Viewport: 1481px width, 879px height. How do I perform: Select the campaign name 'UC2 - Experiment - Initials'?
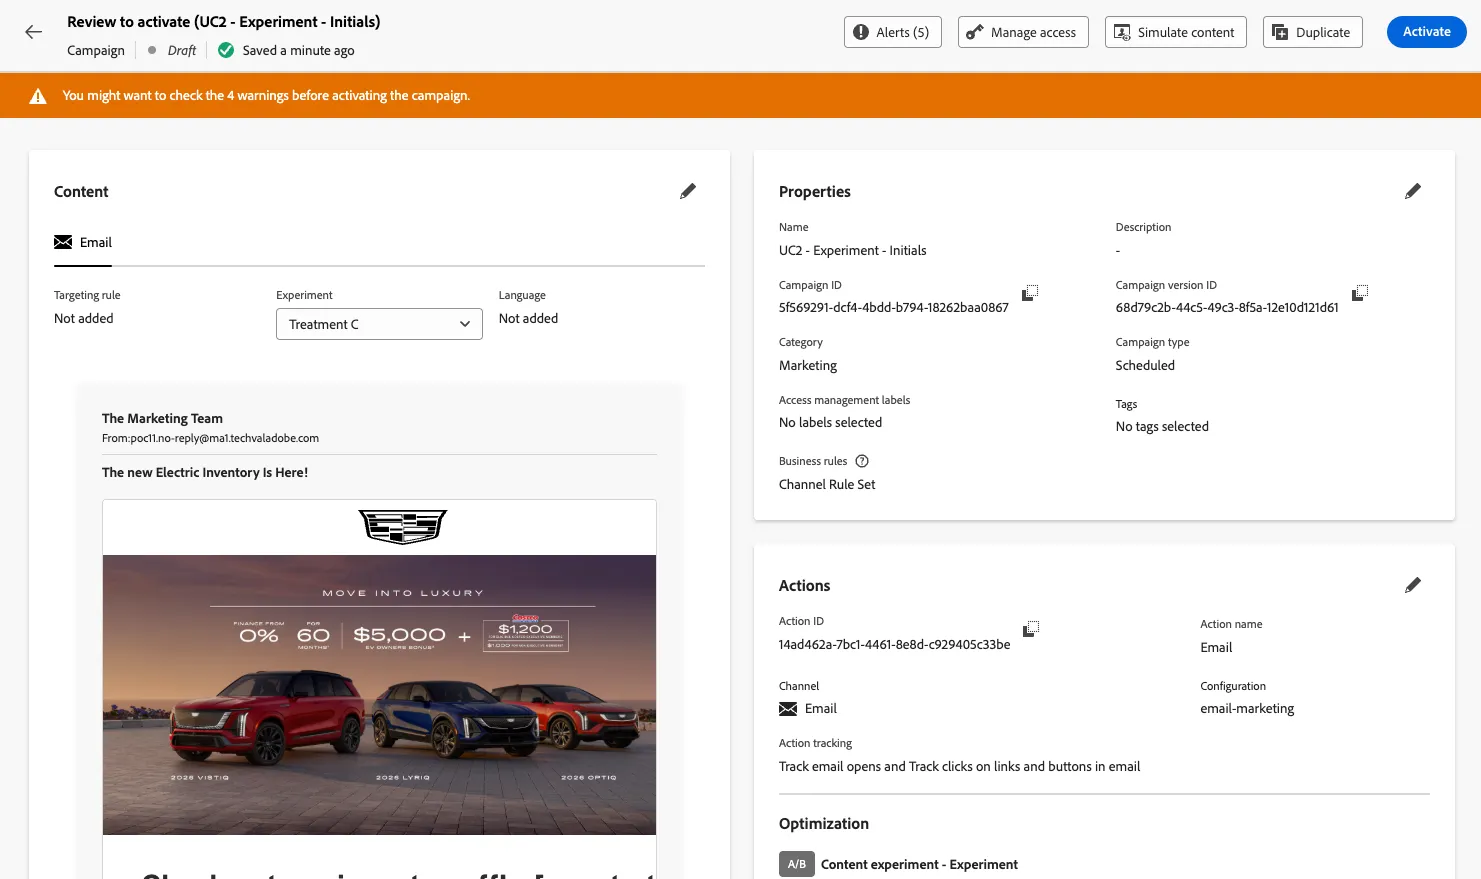[x=853, y=251]
